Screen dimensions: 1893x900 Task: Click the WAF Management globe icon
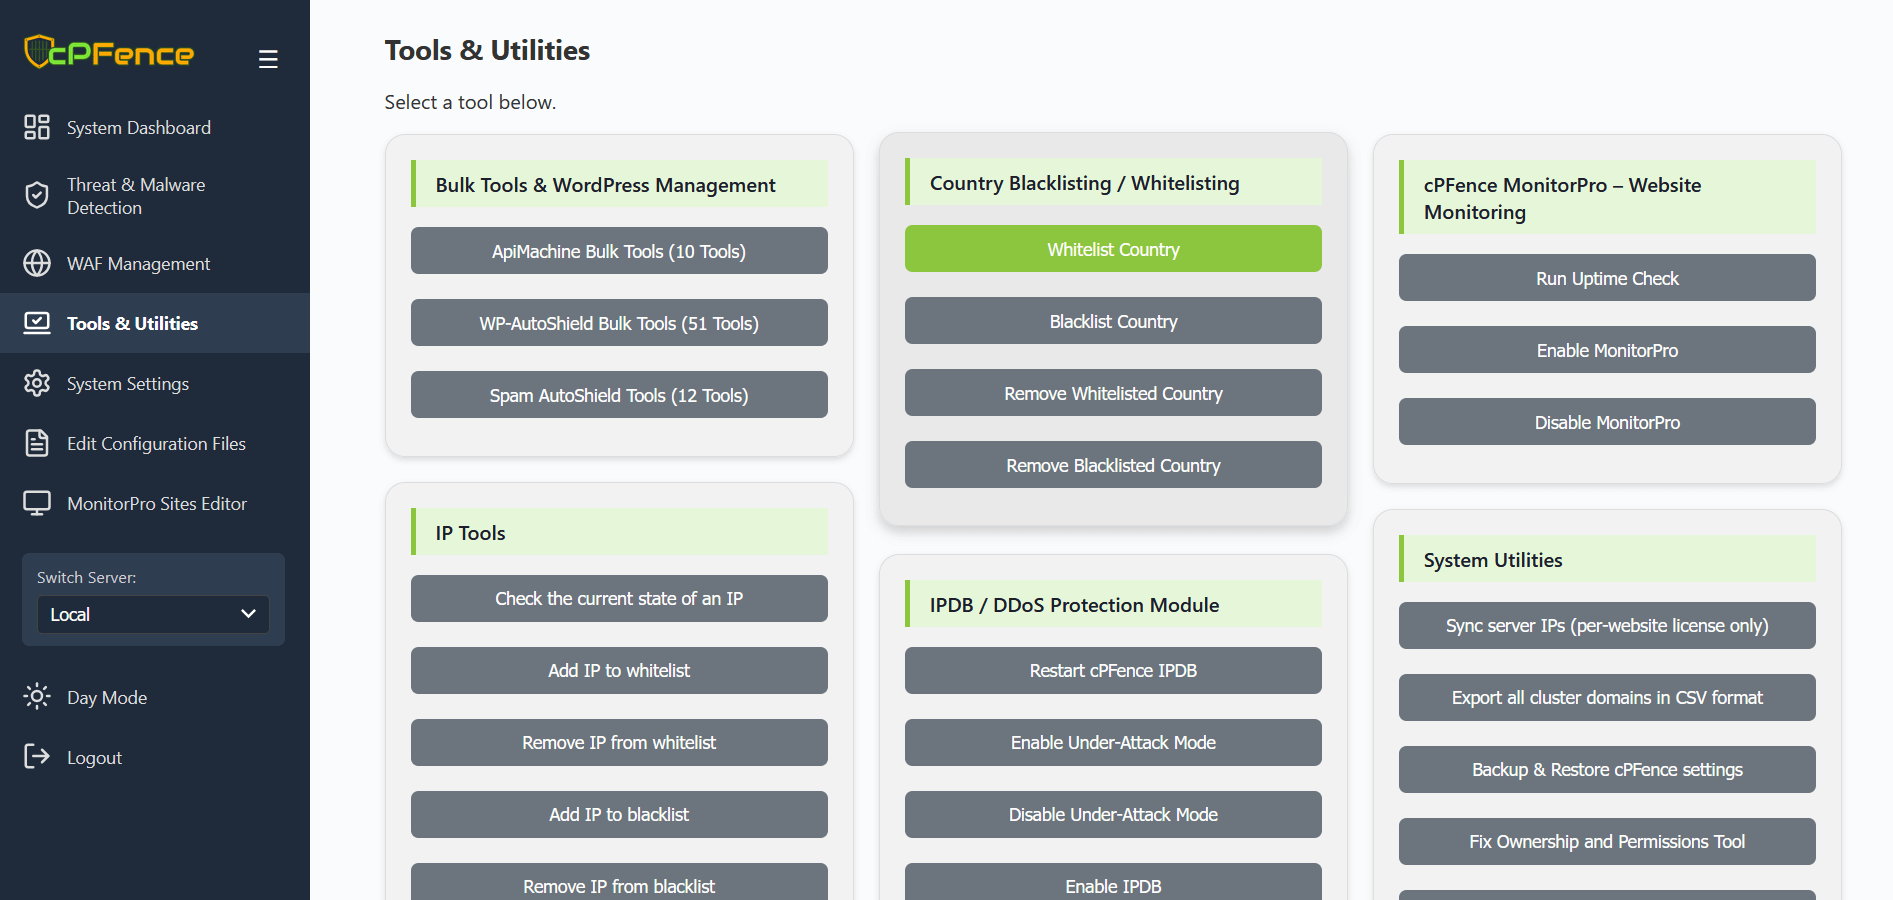pyautogui.click(x=37, y=263)
